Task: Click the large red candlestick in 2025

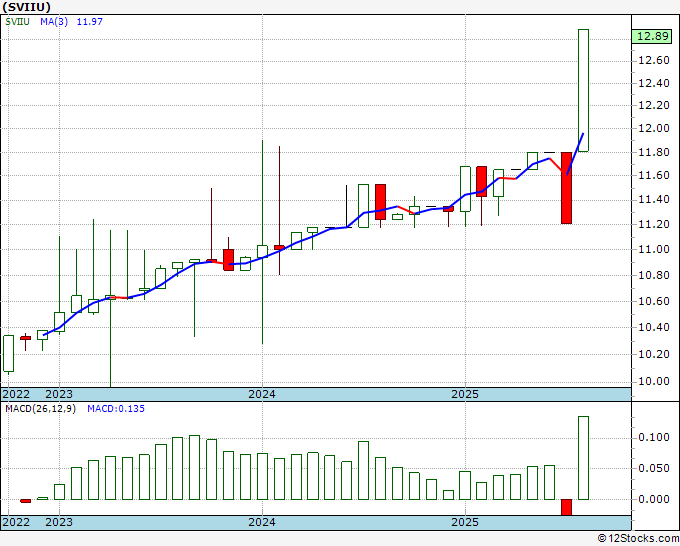Action: coord(566,187)
